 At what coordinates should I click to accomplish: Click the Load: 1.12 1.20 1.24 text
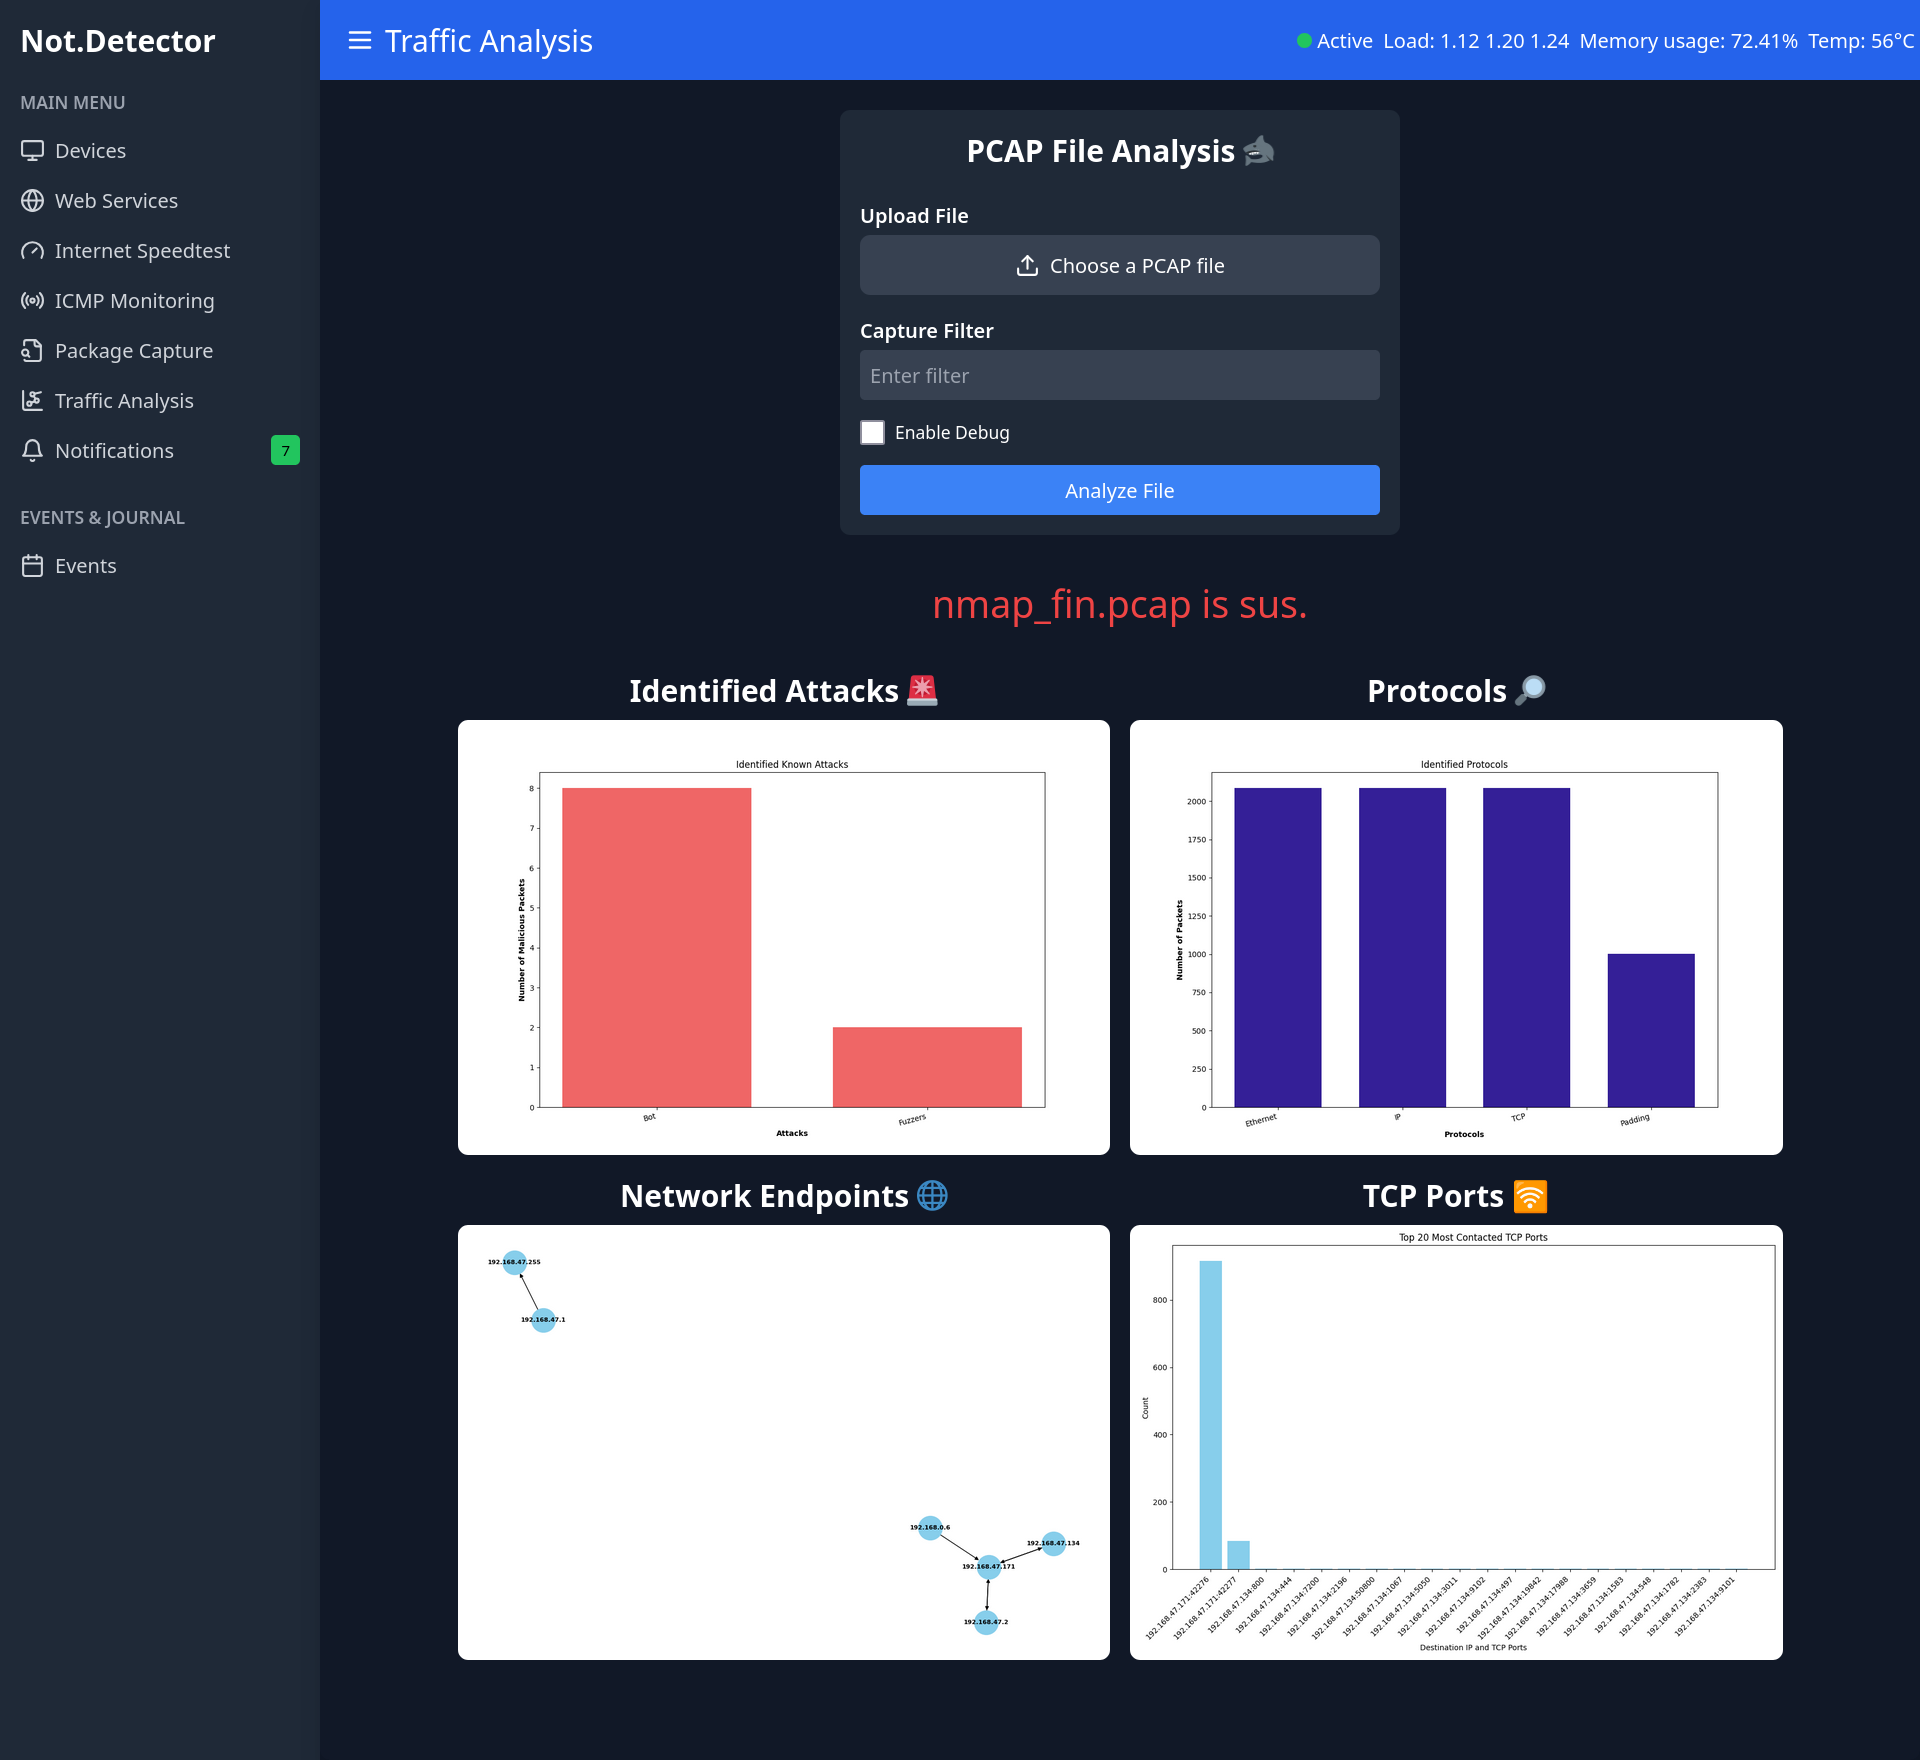1476,41
